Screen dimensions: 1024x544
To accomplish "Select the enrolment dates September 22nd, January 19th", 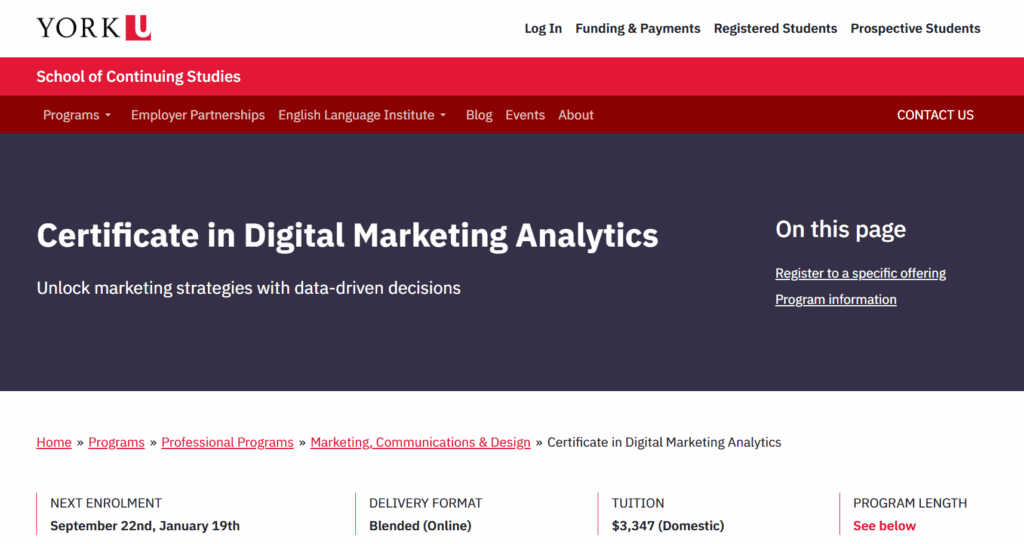I will (145, 526).
